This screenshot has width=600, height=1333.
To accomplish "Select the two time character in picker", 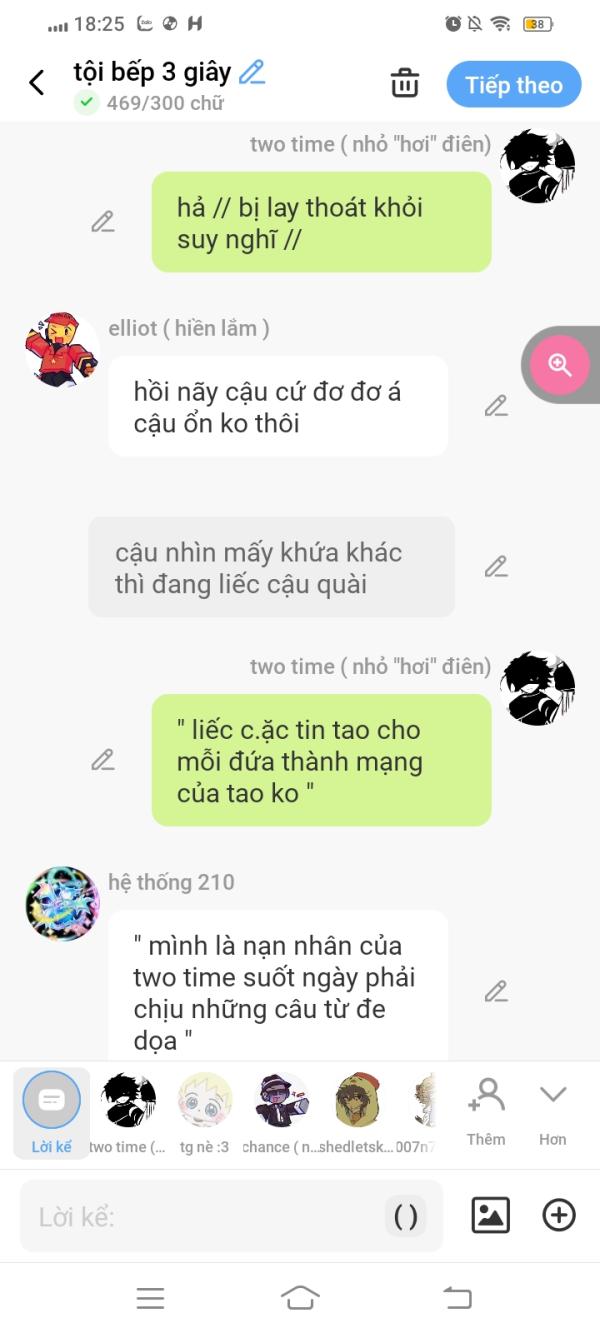I will coord(129,1112).
